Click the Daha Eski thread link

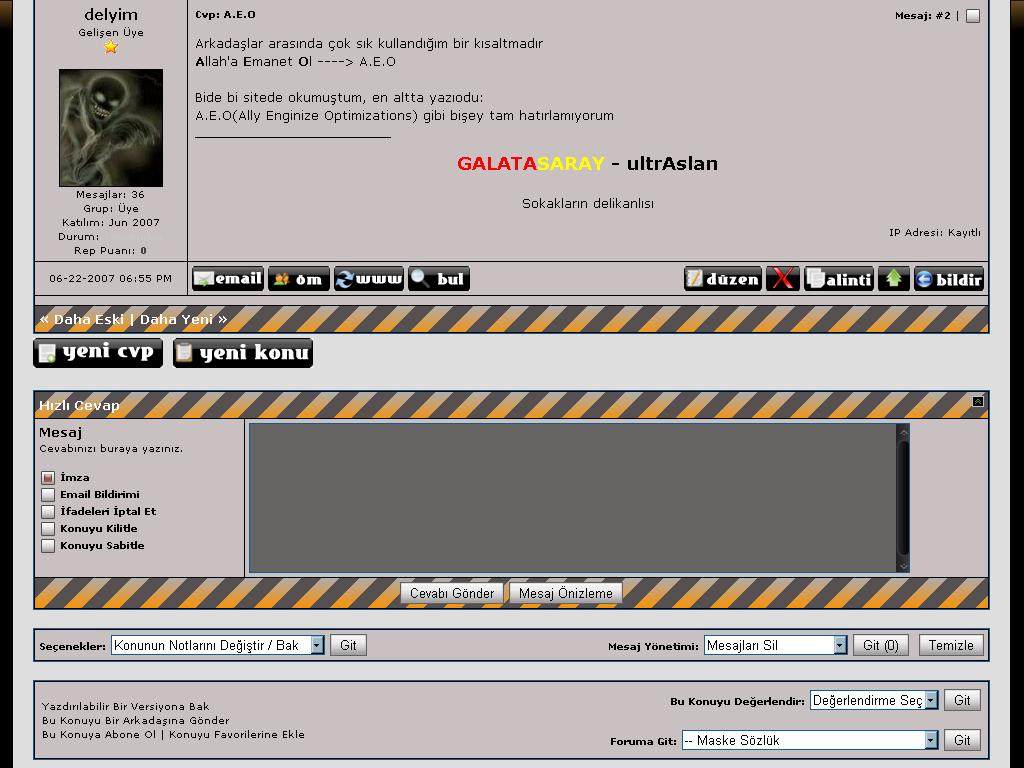[88, 320]
